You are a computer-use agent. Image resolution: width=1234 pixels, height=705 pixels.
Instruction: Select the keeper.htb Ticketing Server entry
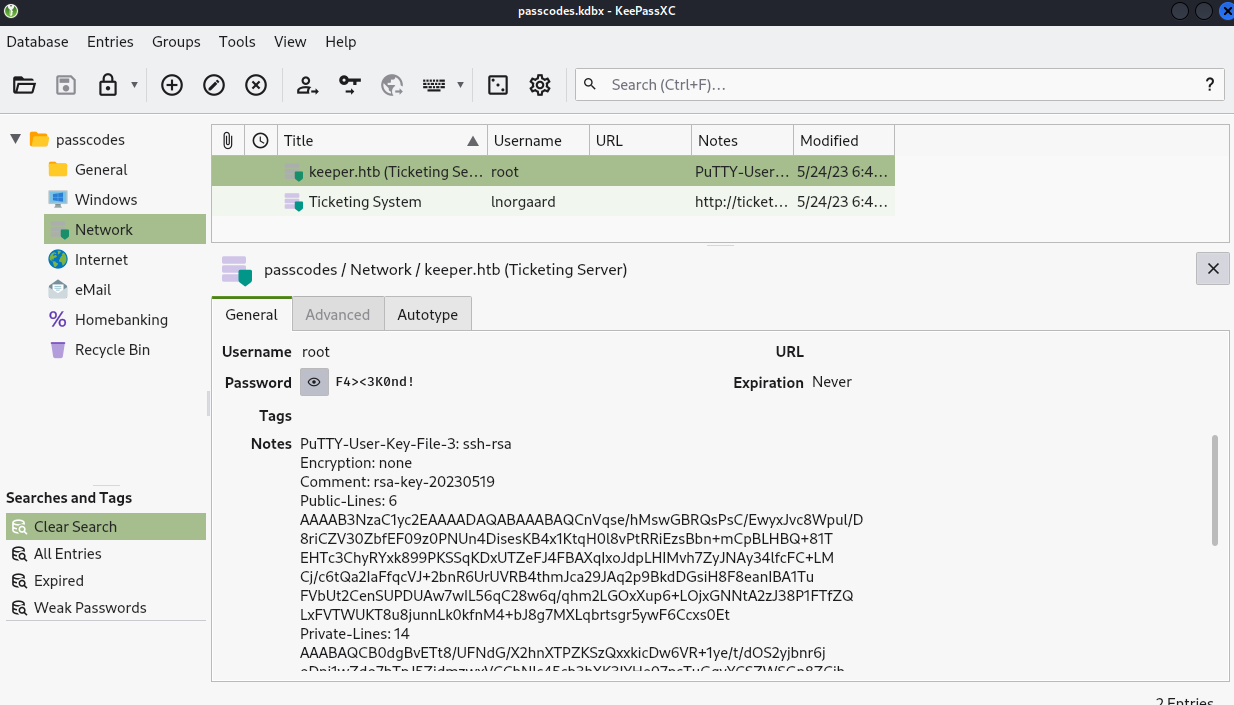coord(553,171)
